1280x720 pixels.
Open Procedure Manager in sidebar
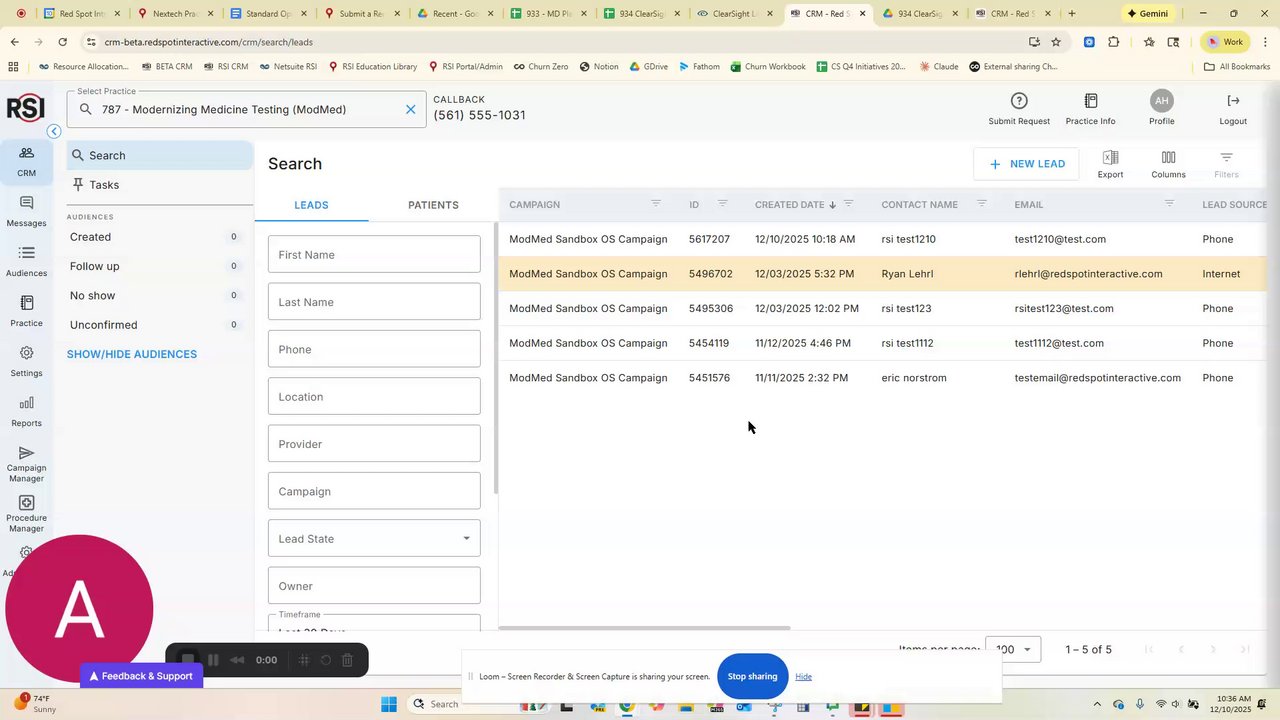tap(26, 514)
